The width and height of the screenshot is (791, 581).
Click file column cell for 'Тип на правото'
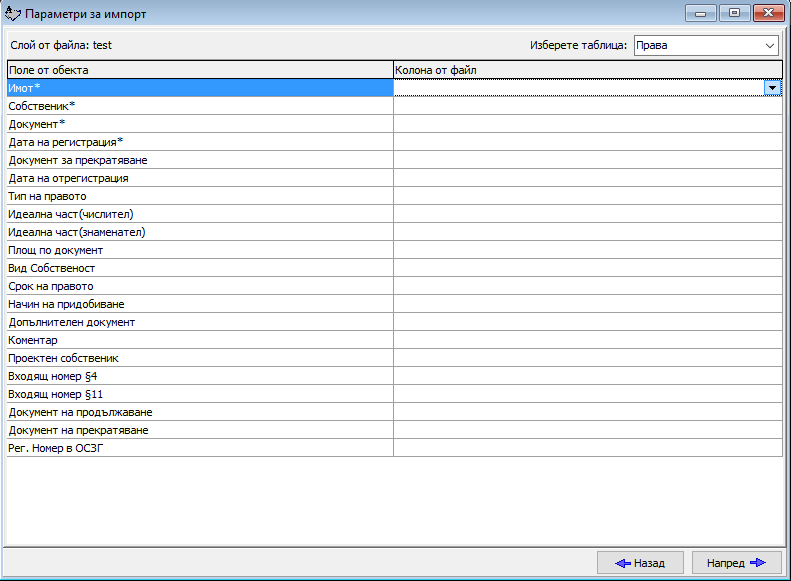coord(587,196)
